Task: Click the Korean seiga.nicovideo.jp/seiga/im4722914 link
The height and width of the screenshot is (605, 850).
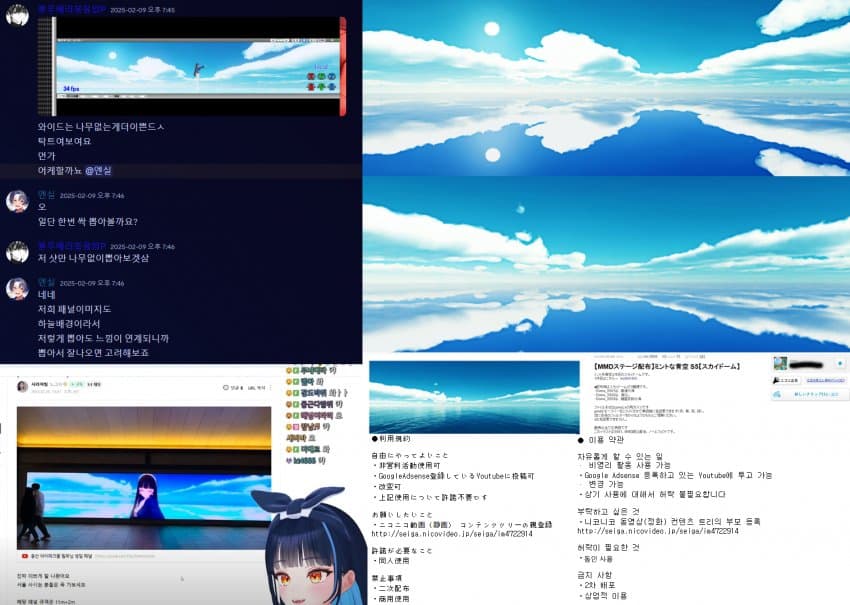Action: (x=658, y=531)
